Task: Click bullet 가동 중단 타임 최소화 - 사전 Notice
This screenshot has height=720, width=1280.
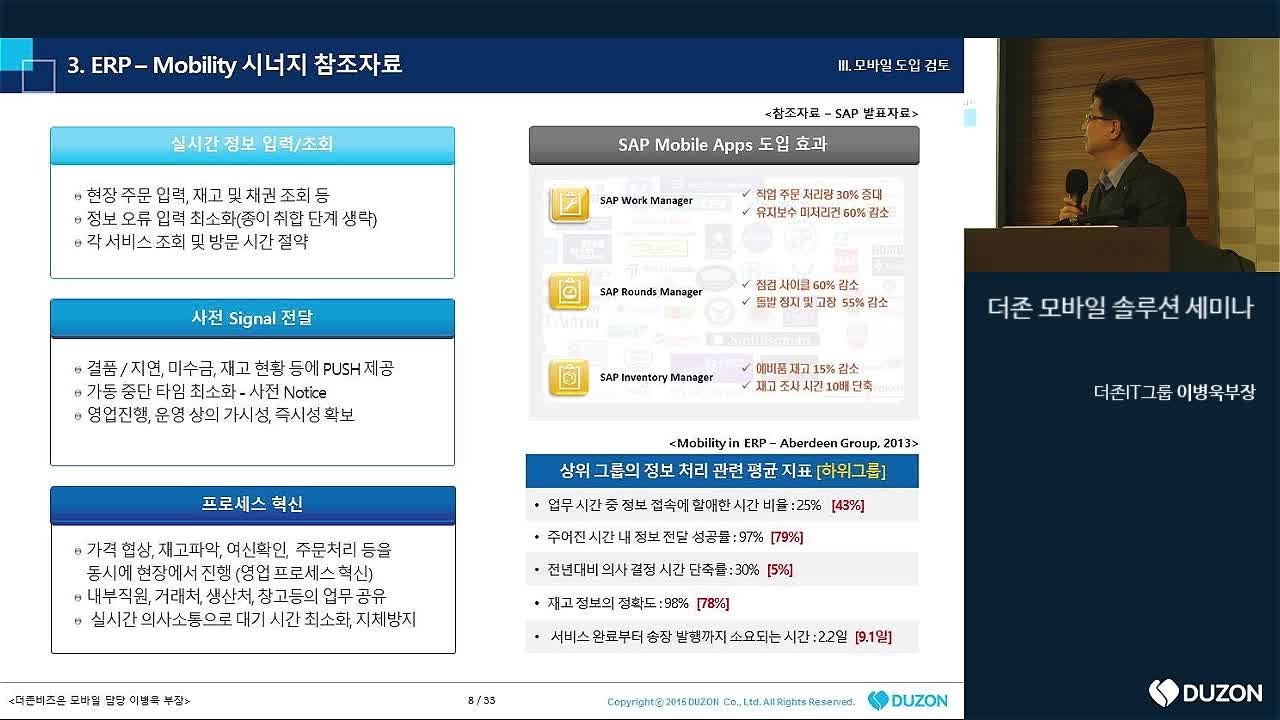Action: 200,392
